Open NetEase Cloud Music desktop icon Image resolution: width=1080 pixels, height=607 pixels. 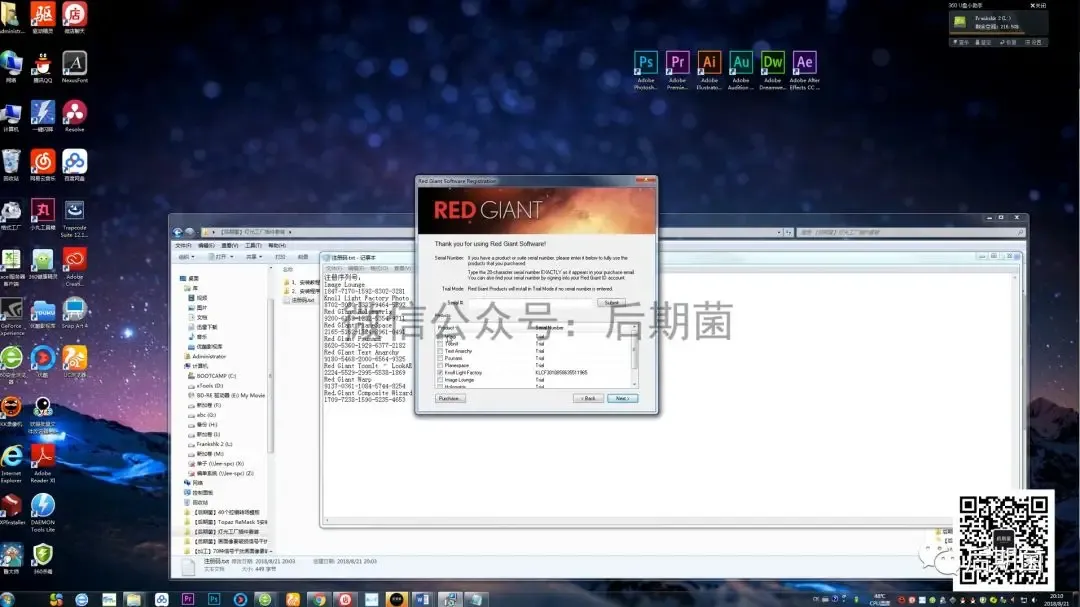[43, 165]
